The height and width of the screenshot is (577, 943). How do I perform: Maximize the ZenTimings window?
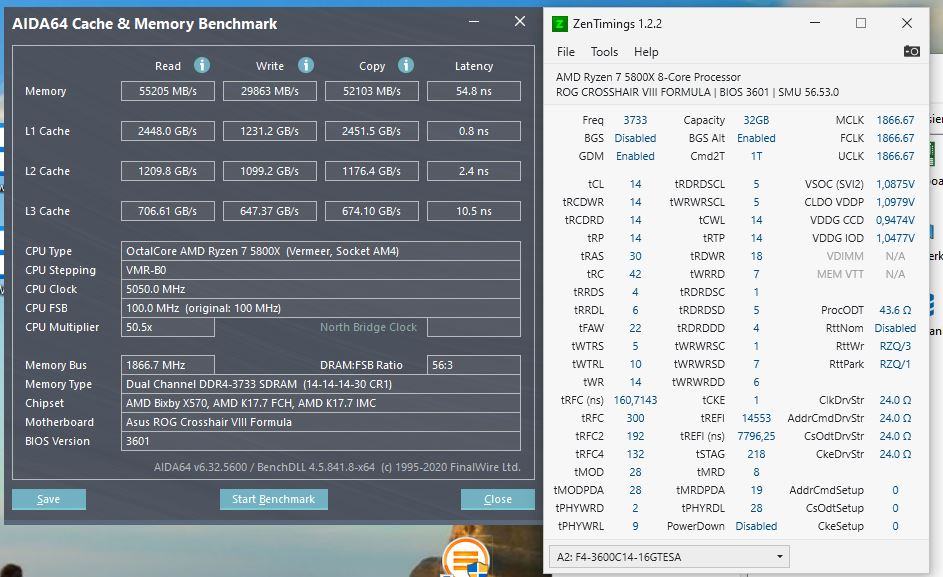pos(861,23)
